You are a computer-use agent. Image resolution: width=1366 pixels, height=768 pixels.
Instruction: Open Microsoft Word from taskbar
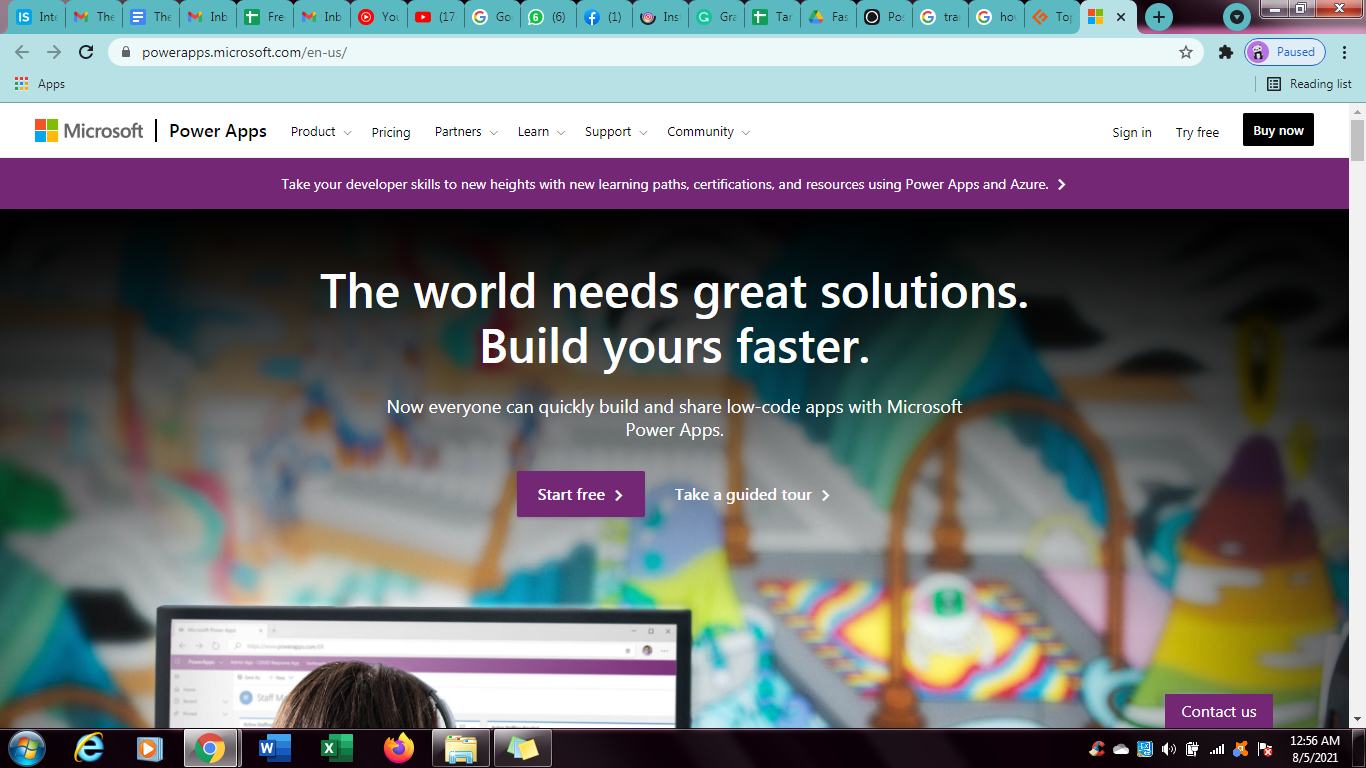tap(274, 748)
